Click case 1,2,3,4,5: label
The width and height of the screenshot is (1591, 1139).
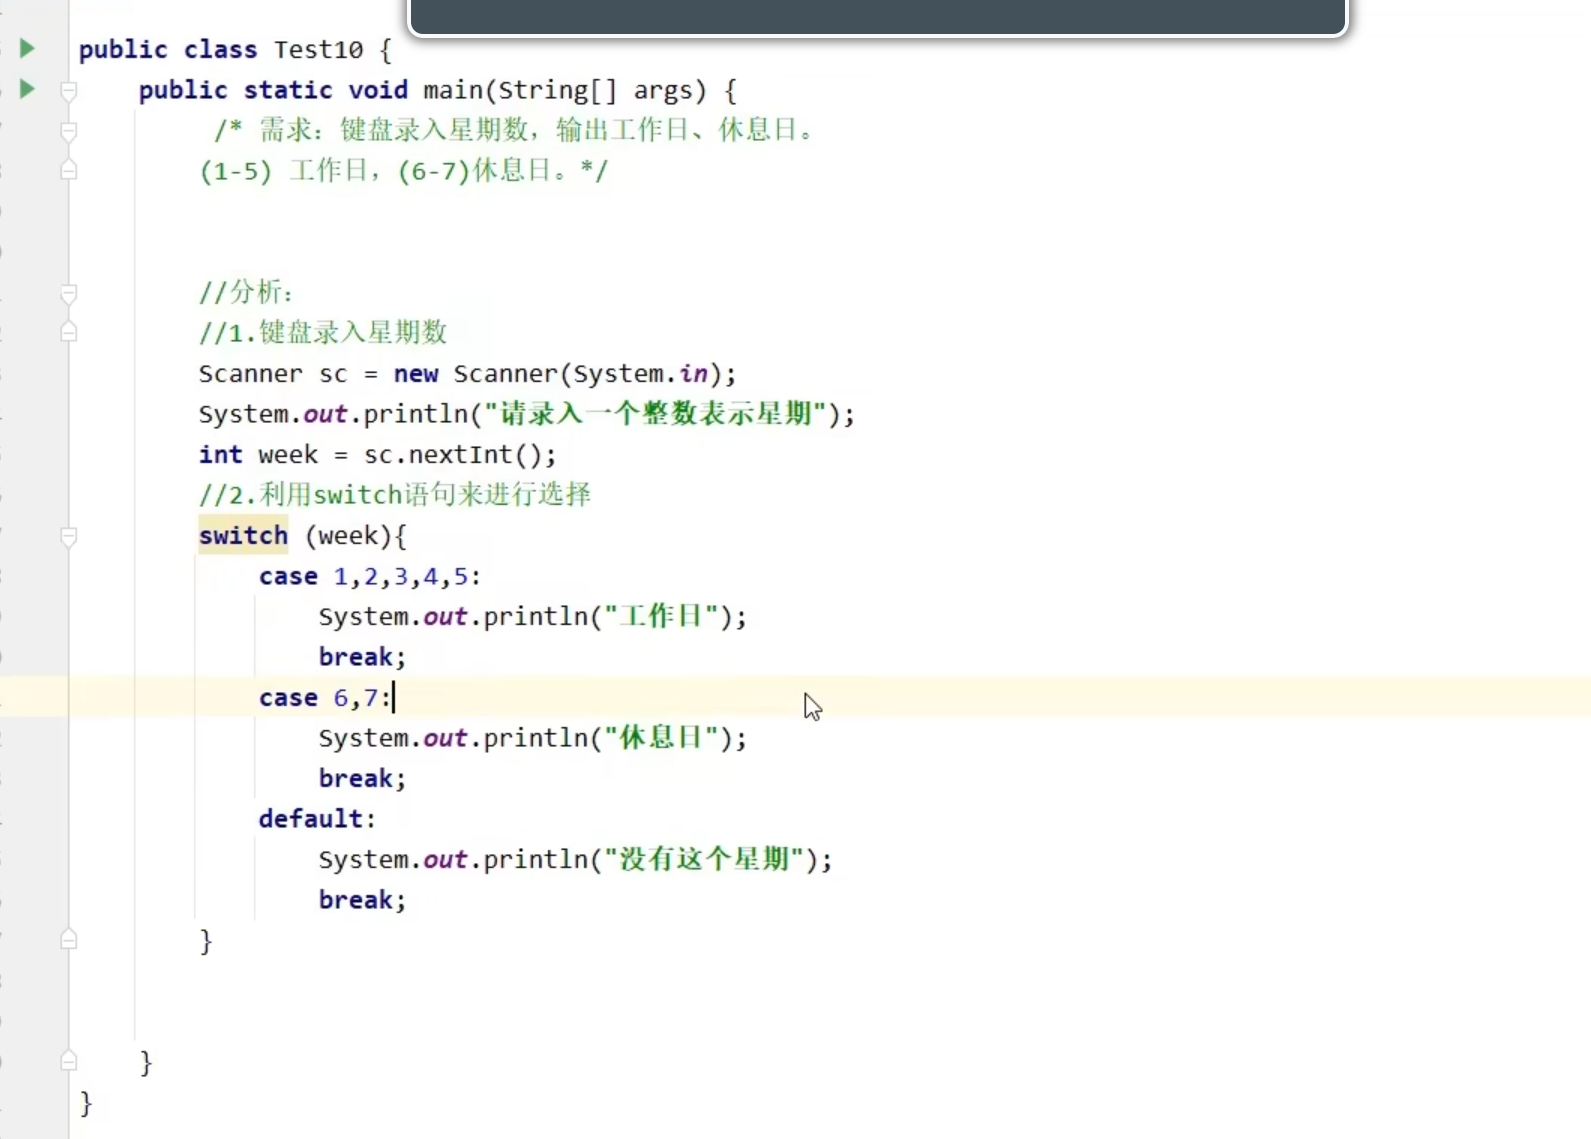[x=370, y=577]
